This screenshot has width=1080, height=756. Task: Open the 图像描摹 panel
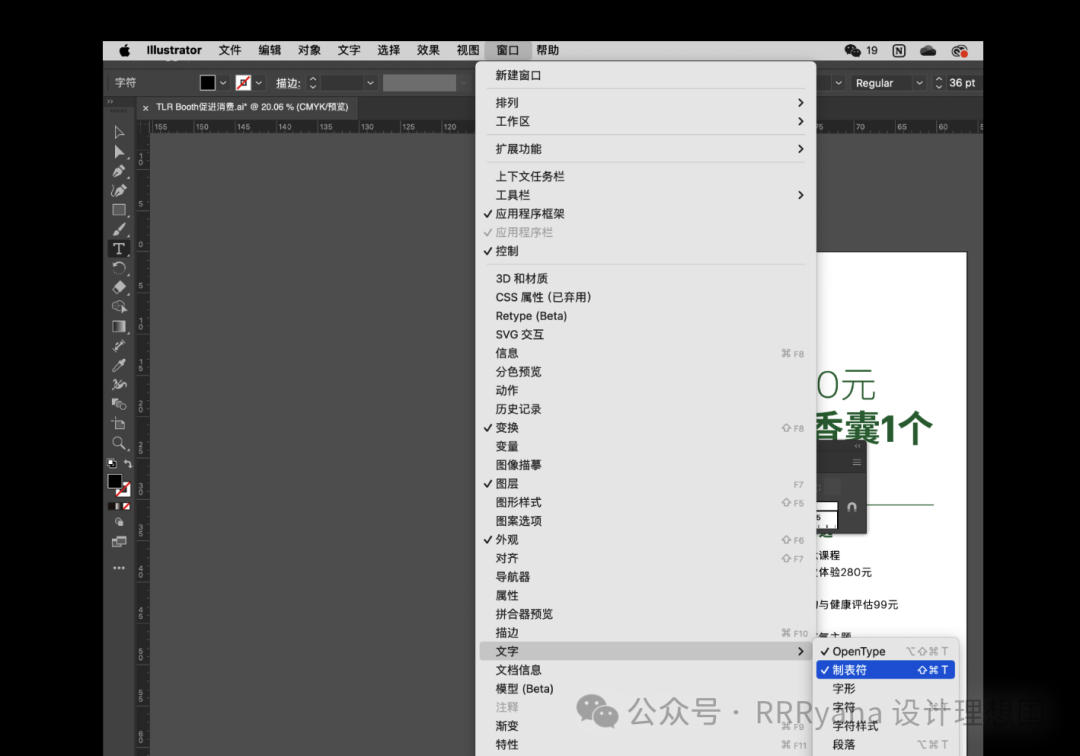(x=645, y=465)
